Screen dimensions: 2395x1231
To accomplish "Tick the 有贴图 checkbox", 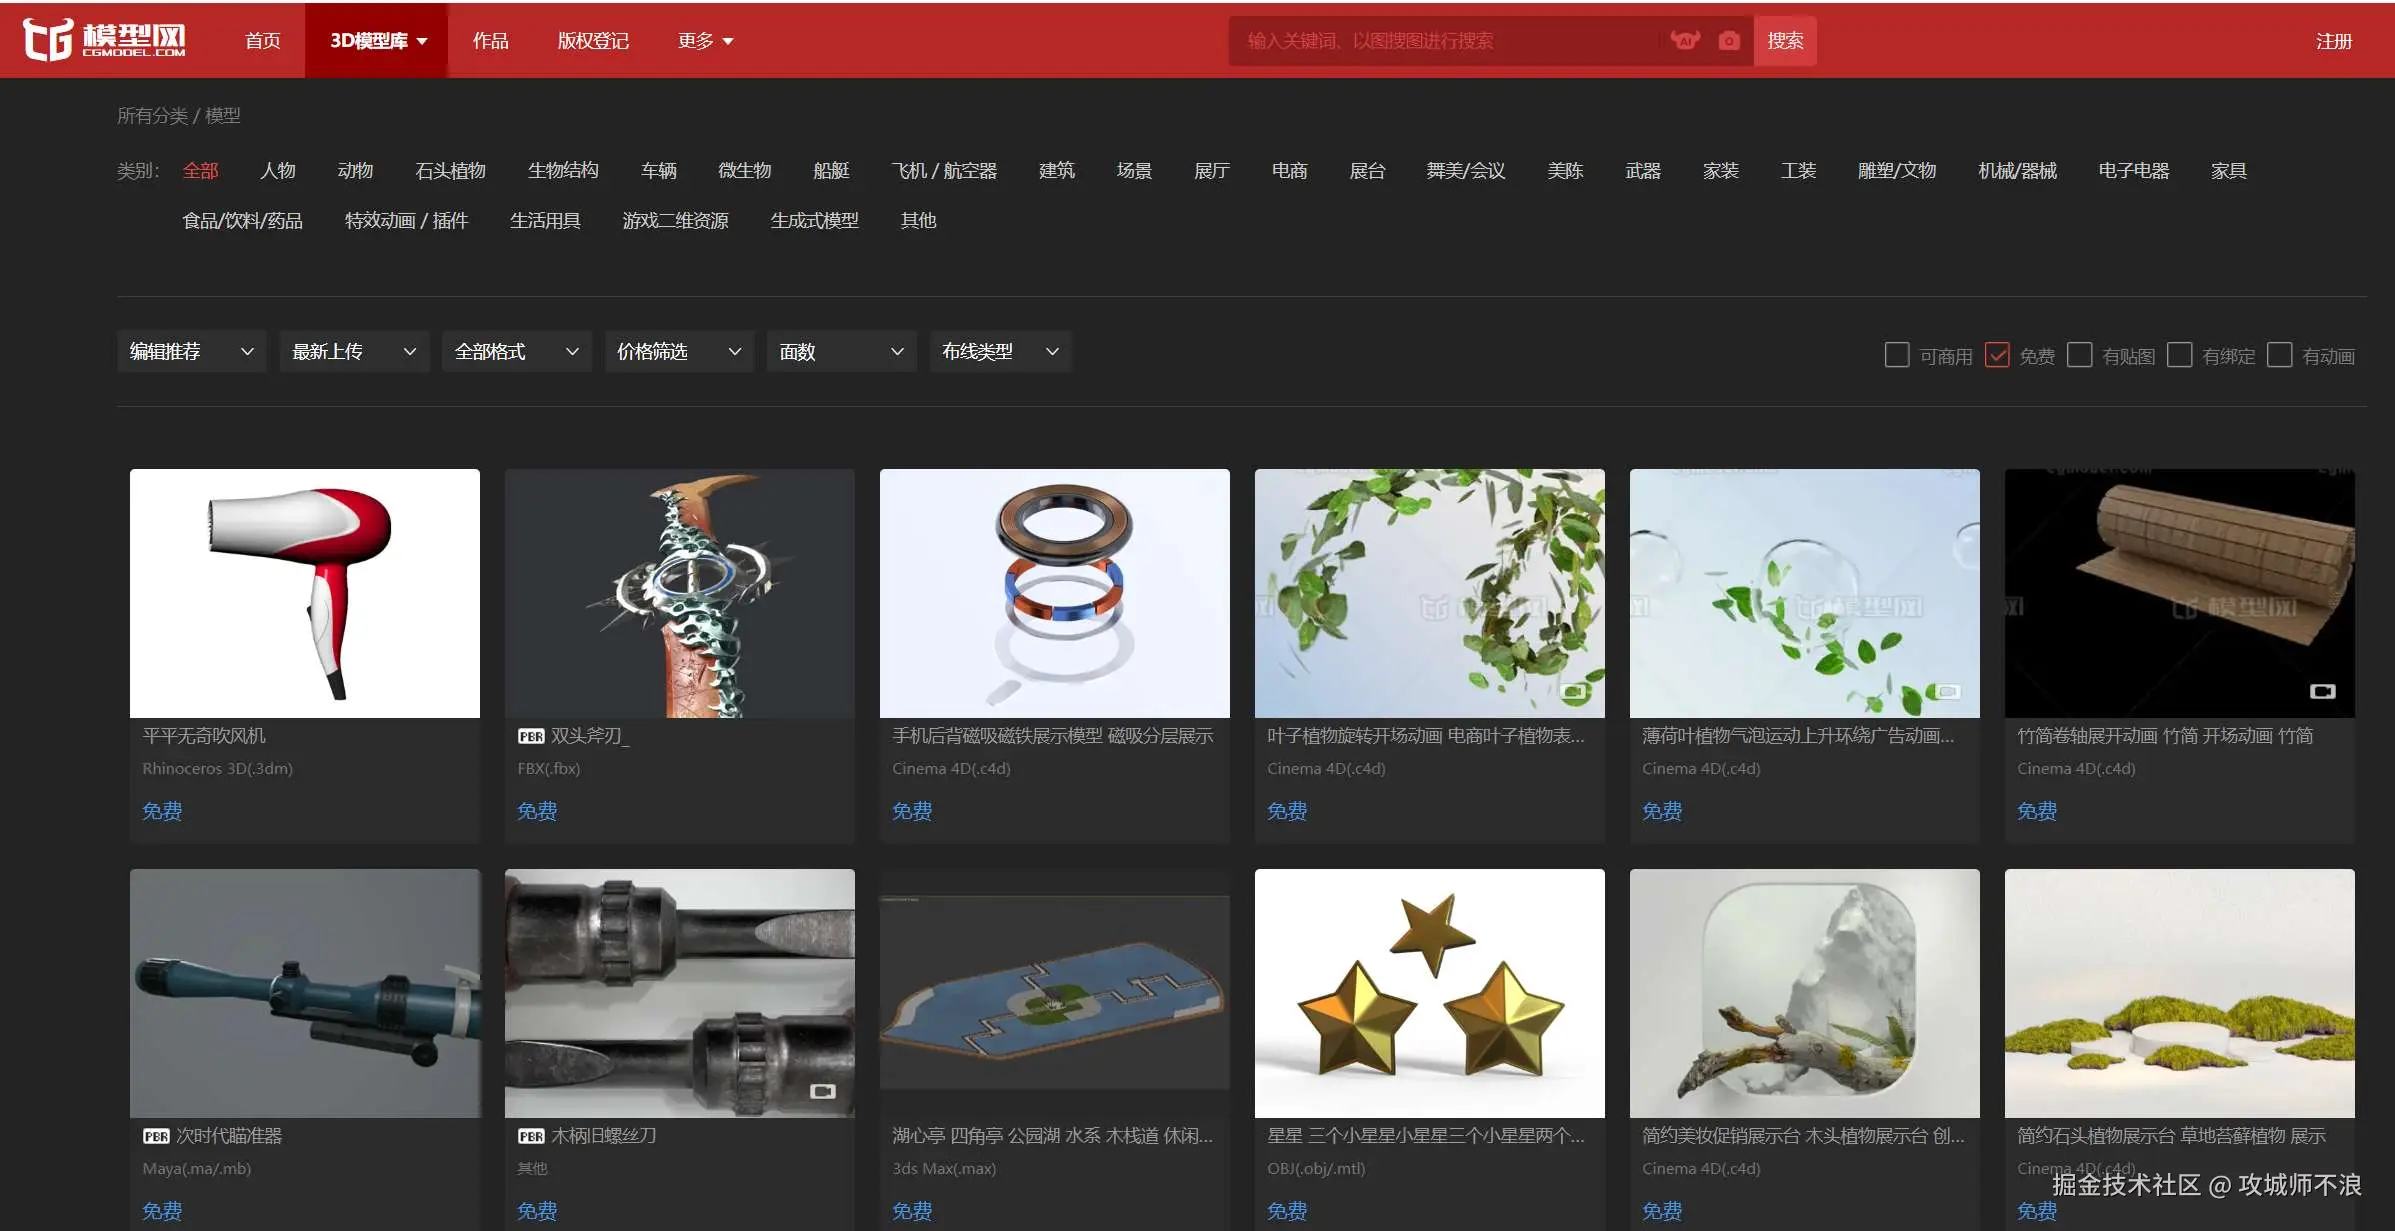I will point(2079,355).
